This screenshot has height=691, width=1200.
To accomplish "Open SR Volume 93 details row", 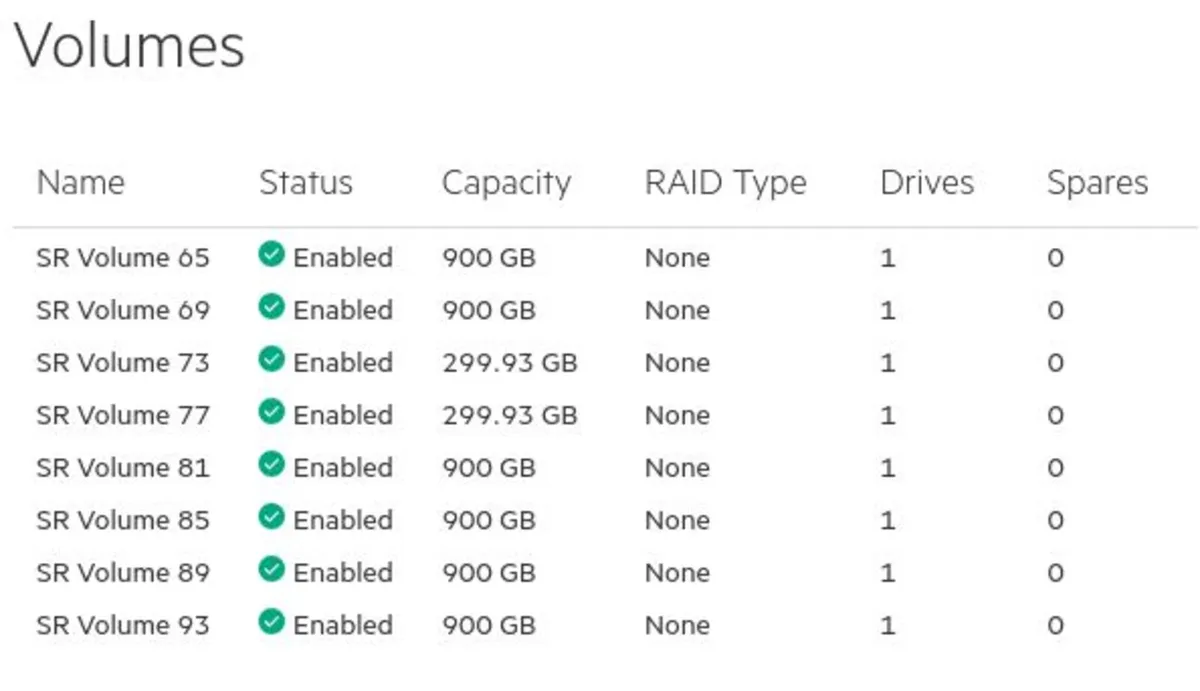I will pyautogui.click(x=122, y=625).
